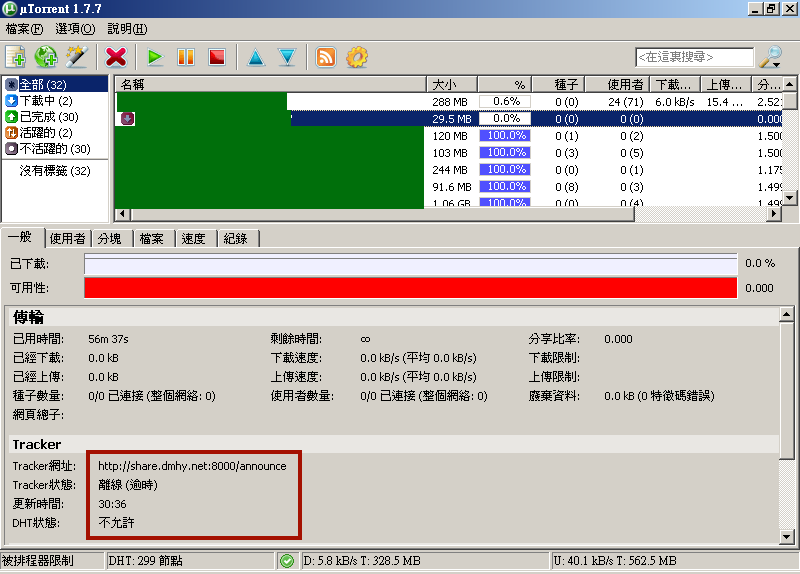Select the 沒有標籤 (32) label
The height and width of the screenshot is (574, 800).
click(55, 170)
